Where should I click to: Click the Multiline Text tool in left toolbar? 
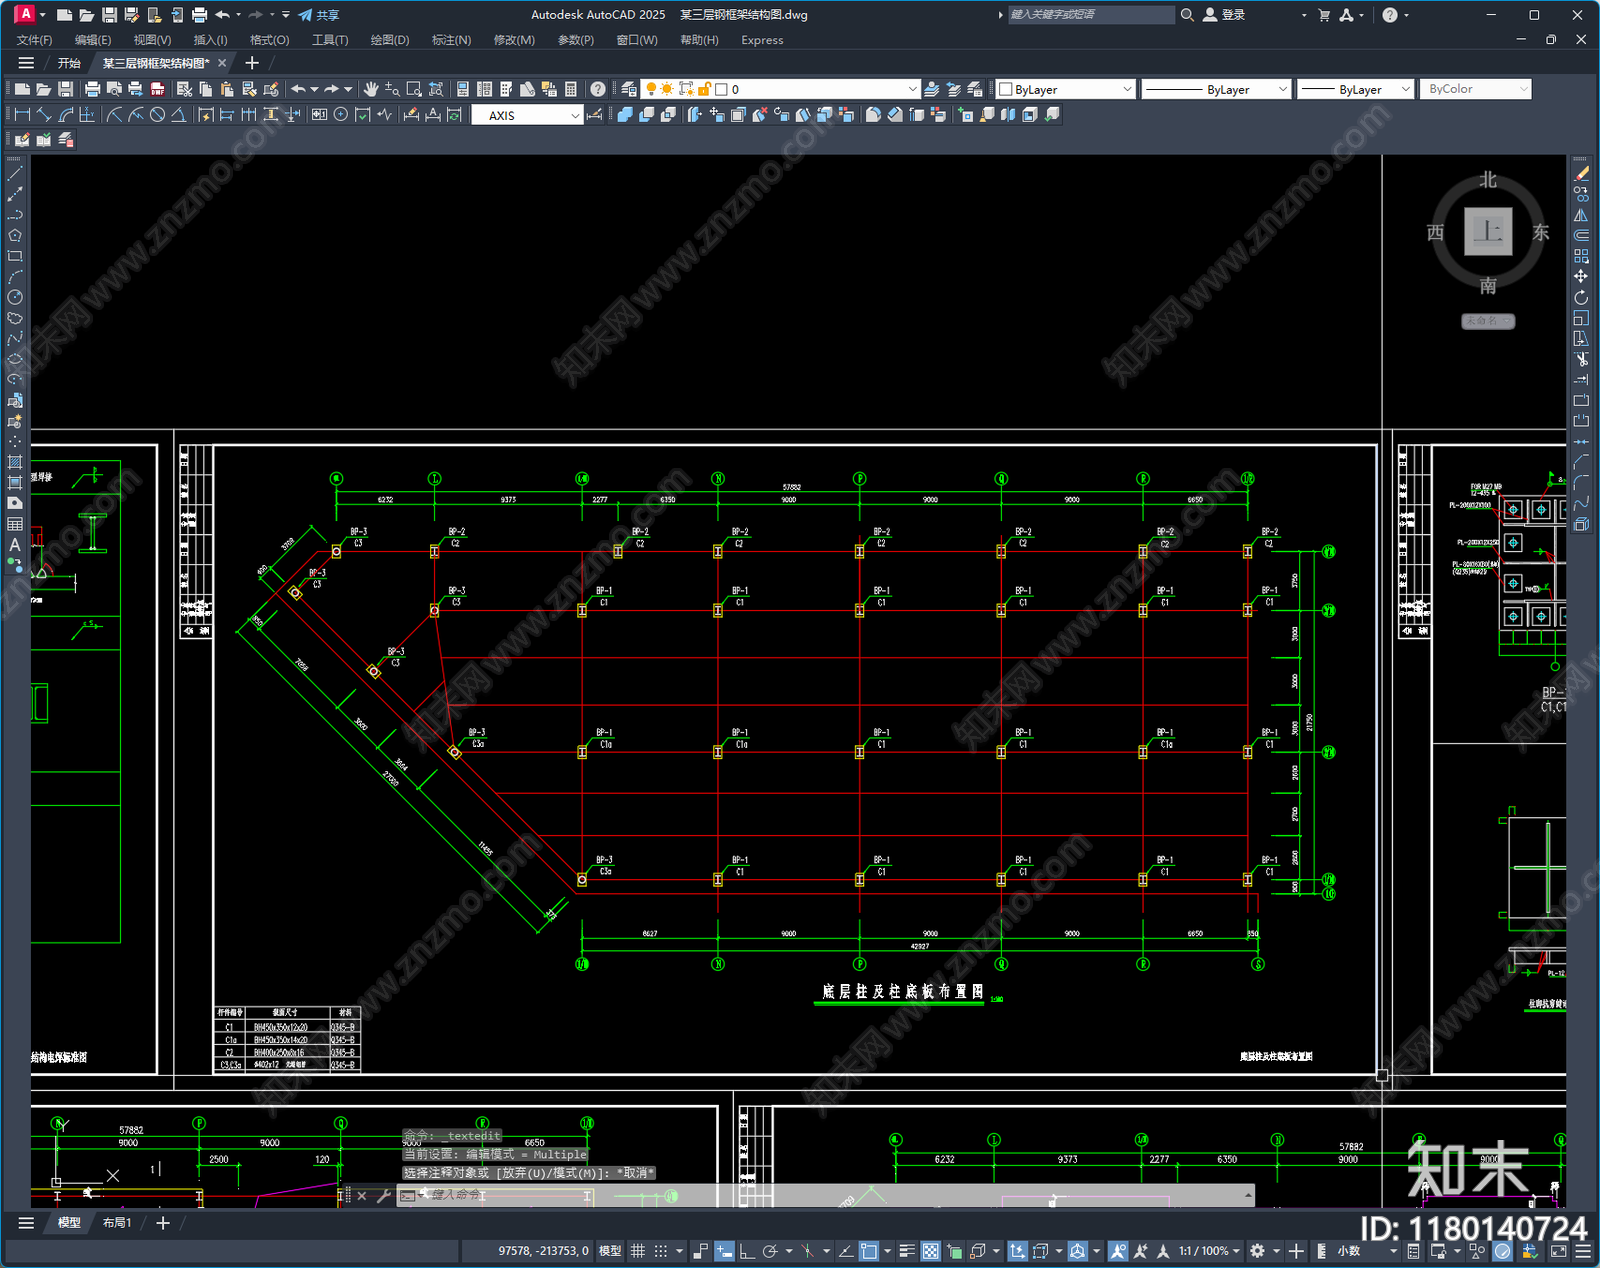15,545
